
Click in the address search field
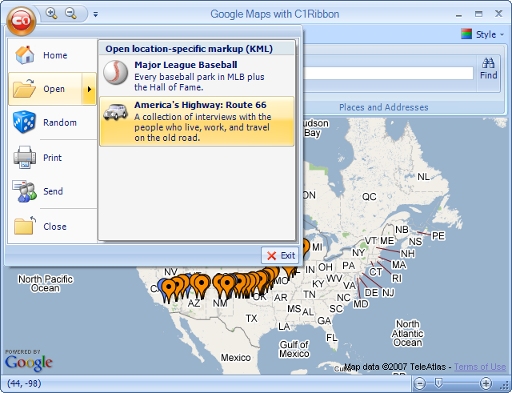pos(388,73)
